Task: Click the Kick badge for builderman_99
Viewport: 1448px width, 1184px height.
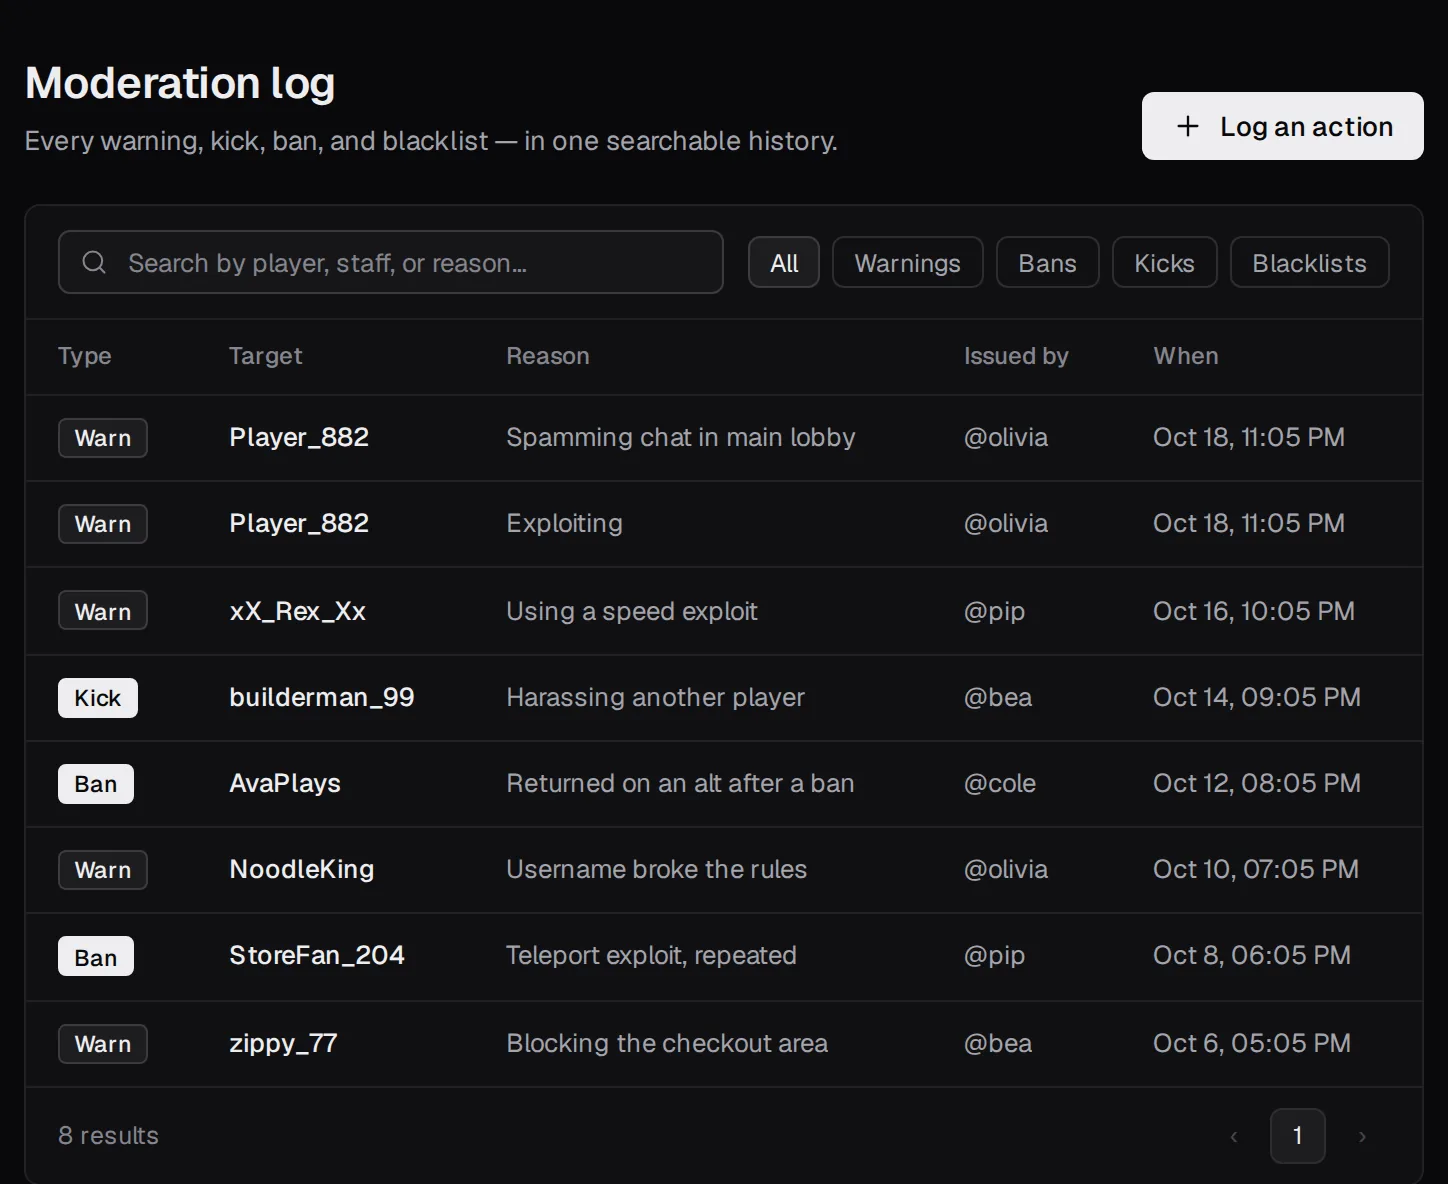Action: 97,698
